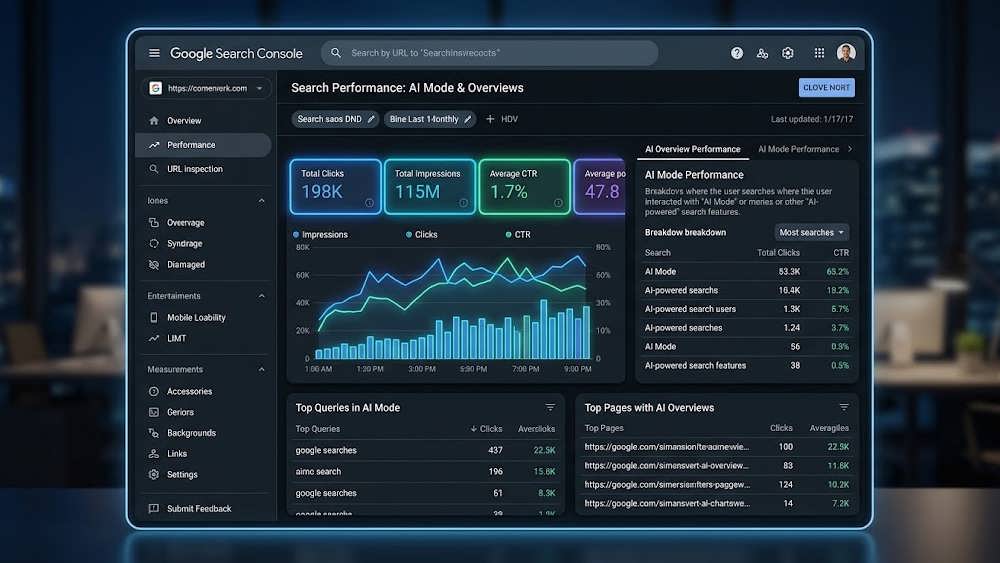This screenshot has height=563, width=1000.
Task: Collapse the Measurements section
Action: click(261, 369)
